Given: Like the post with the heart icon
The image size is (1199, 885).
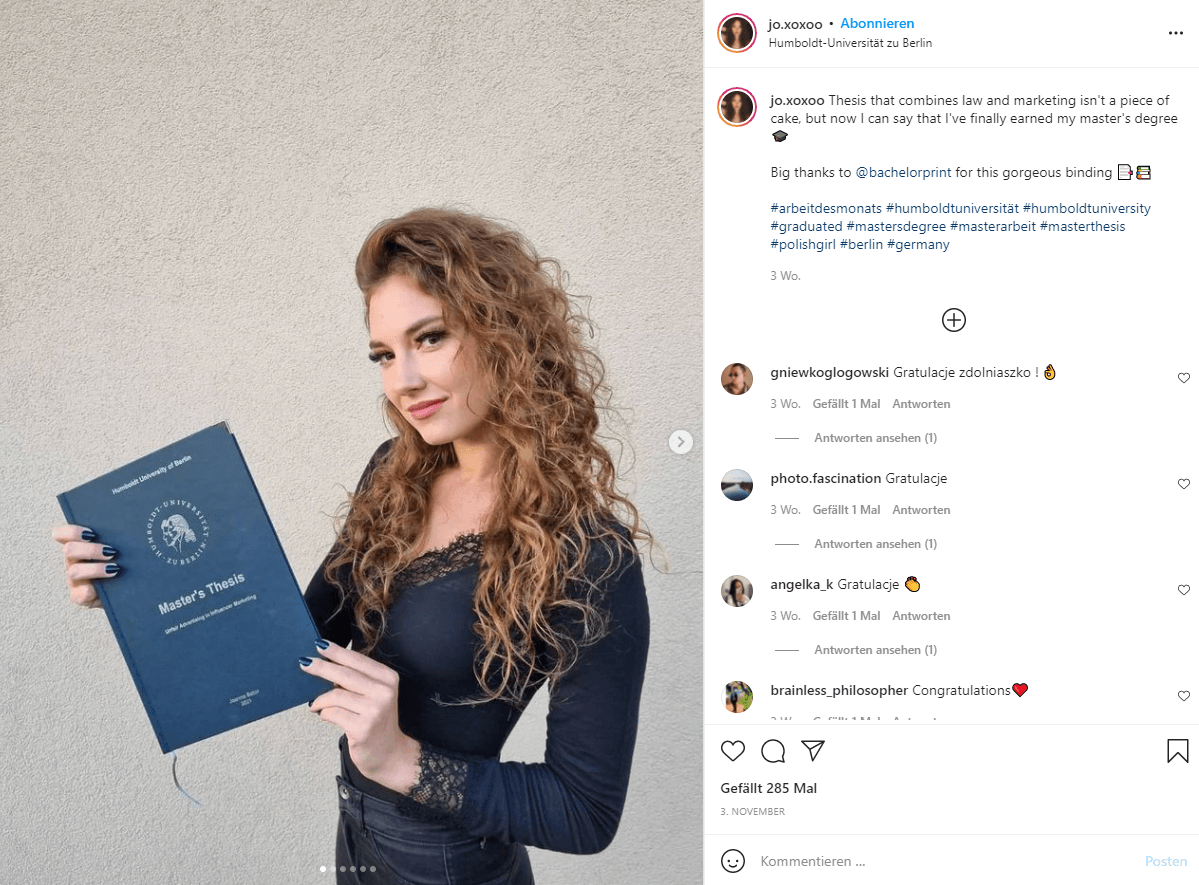Looking at the screenshot, I should pos(733,751).
